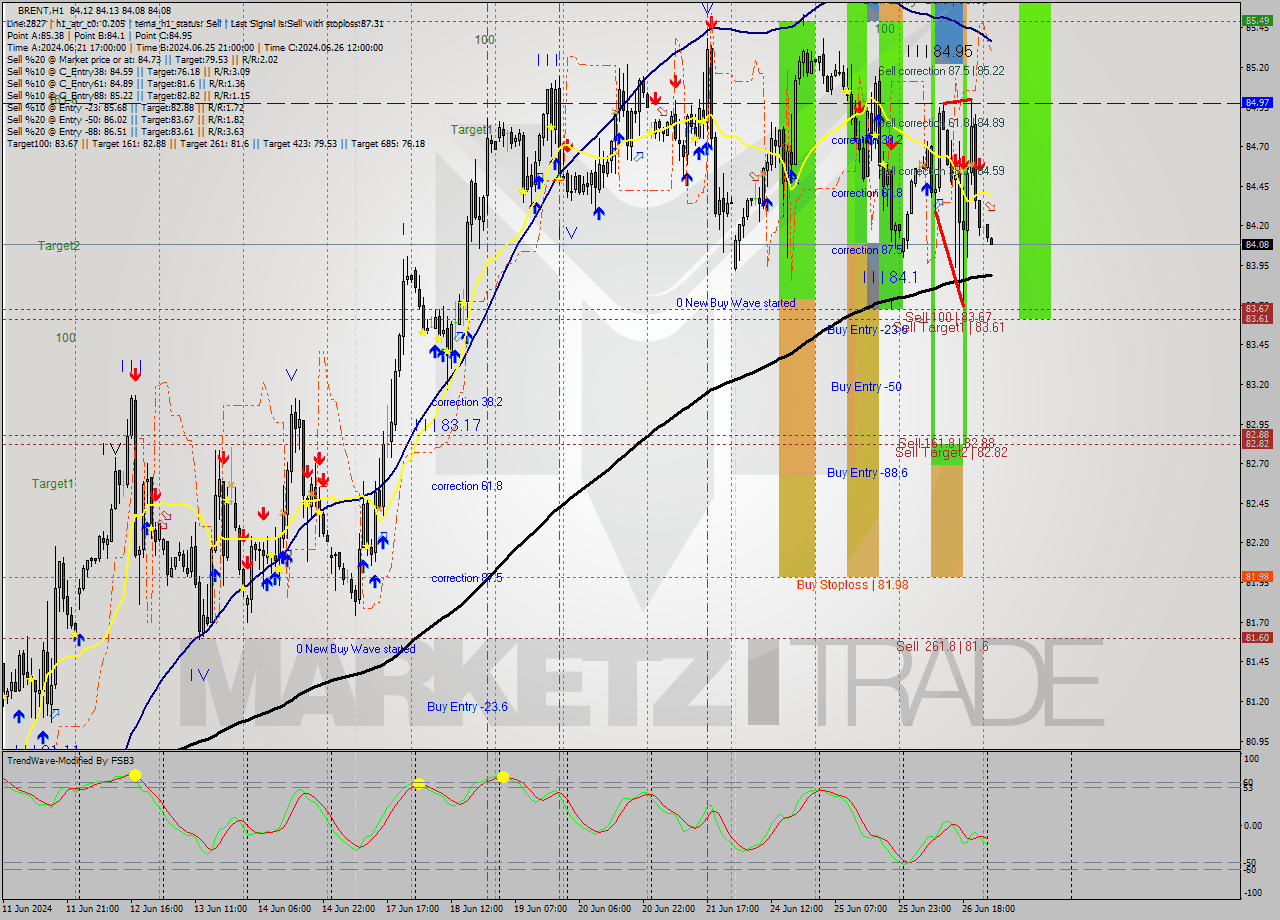This screenshot has height=920, width=1280.
Task: Click the 80.95 value on price axis
Action: pyautogui.click(x=1257, y=741)
